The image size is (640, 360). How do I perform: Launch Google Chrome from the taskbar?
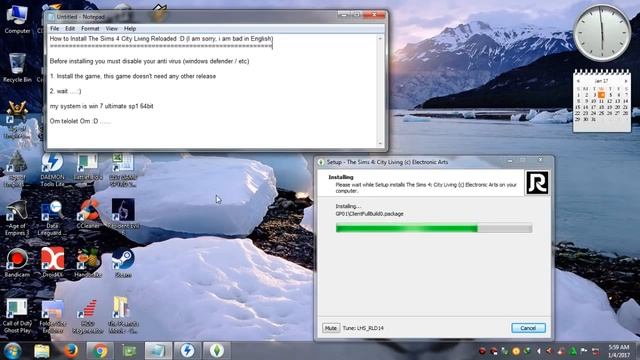(x=100, y=351)
